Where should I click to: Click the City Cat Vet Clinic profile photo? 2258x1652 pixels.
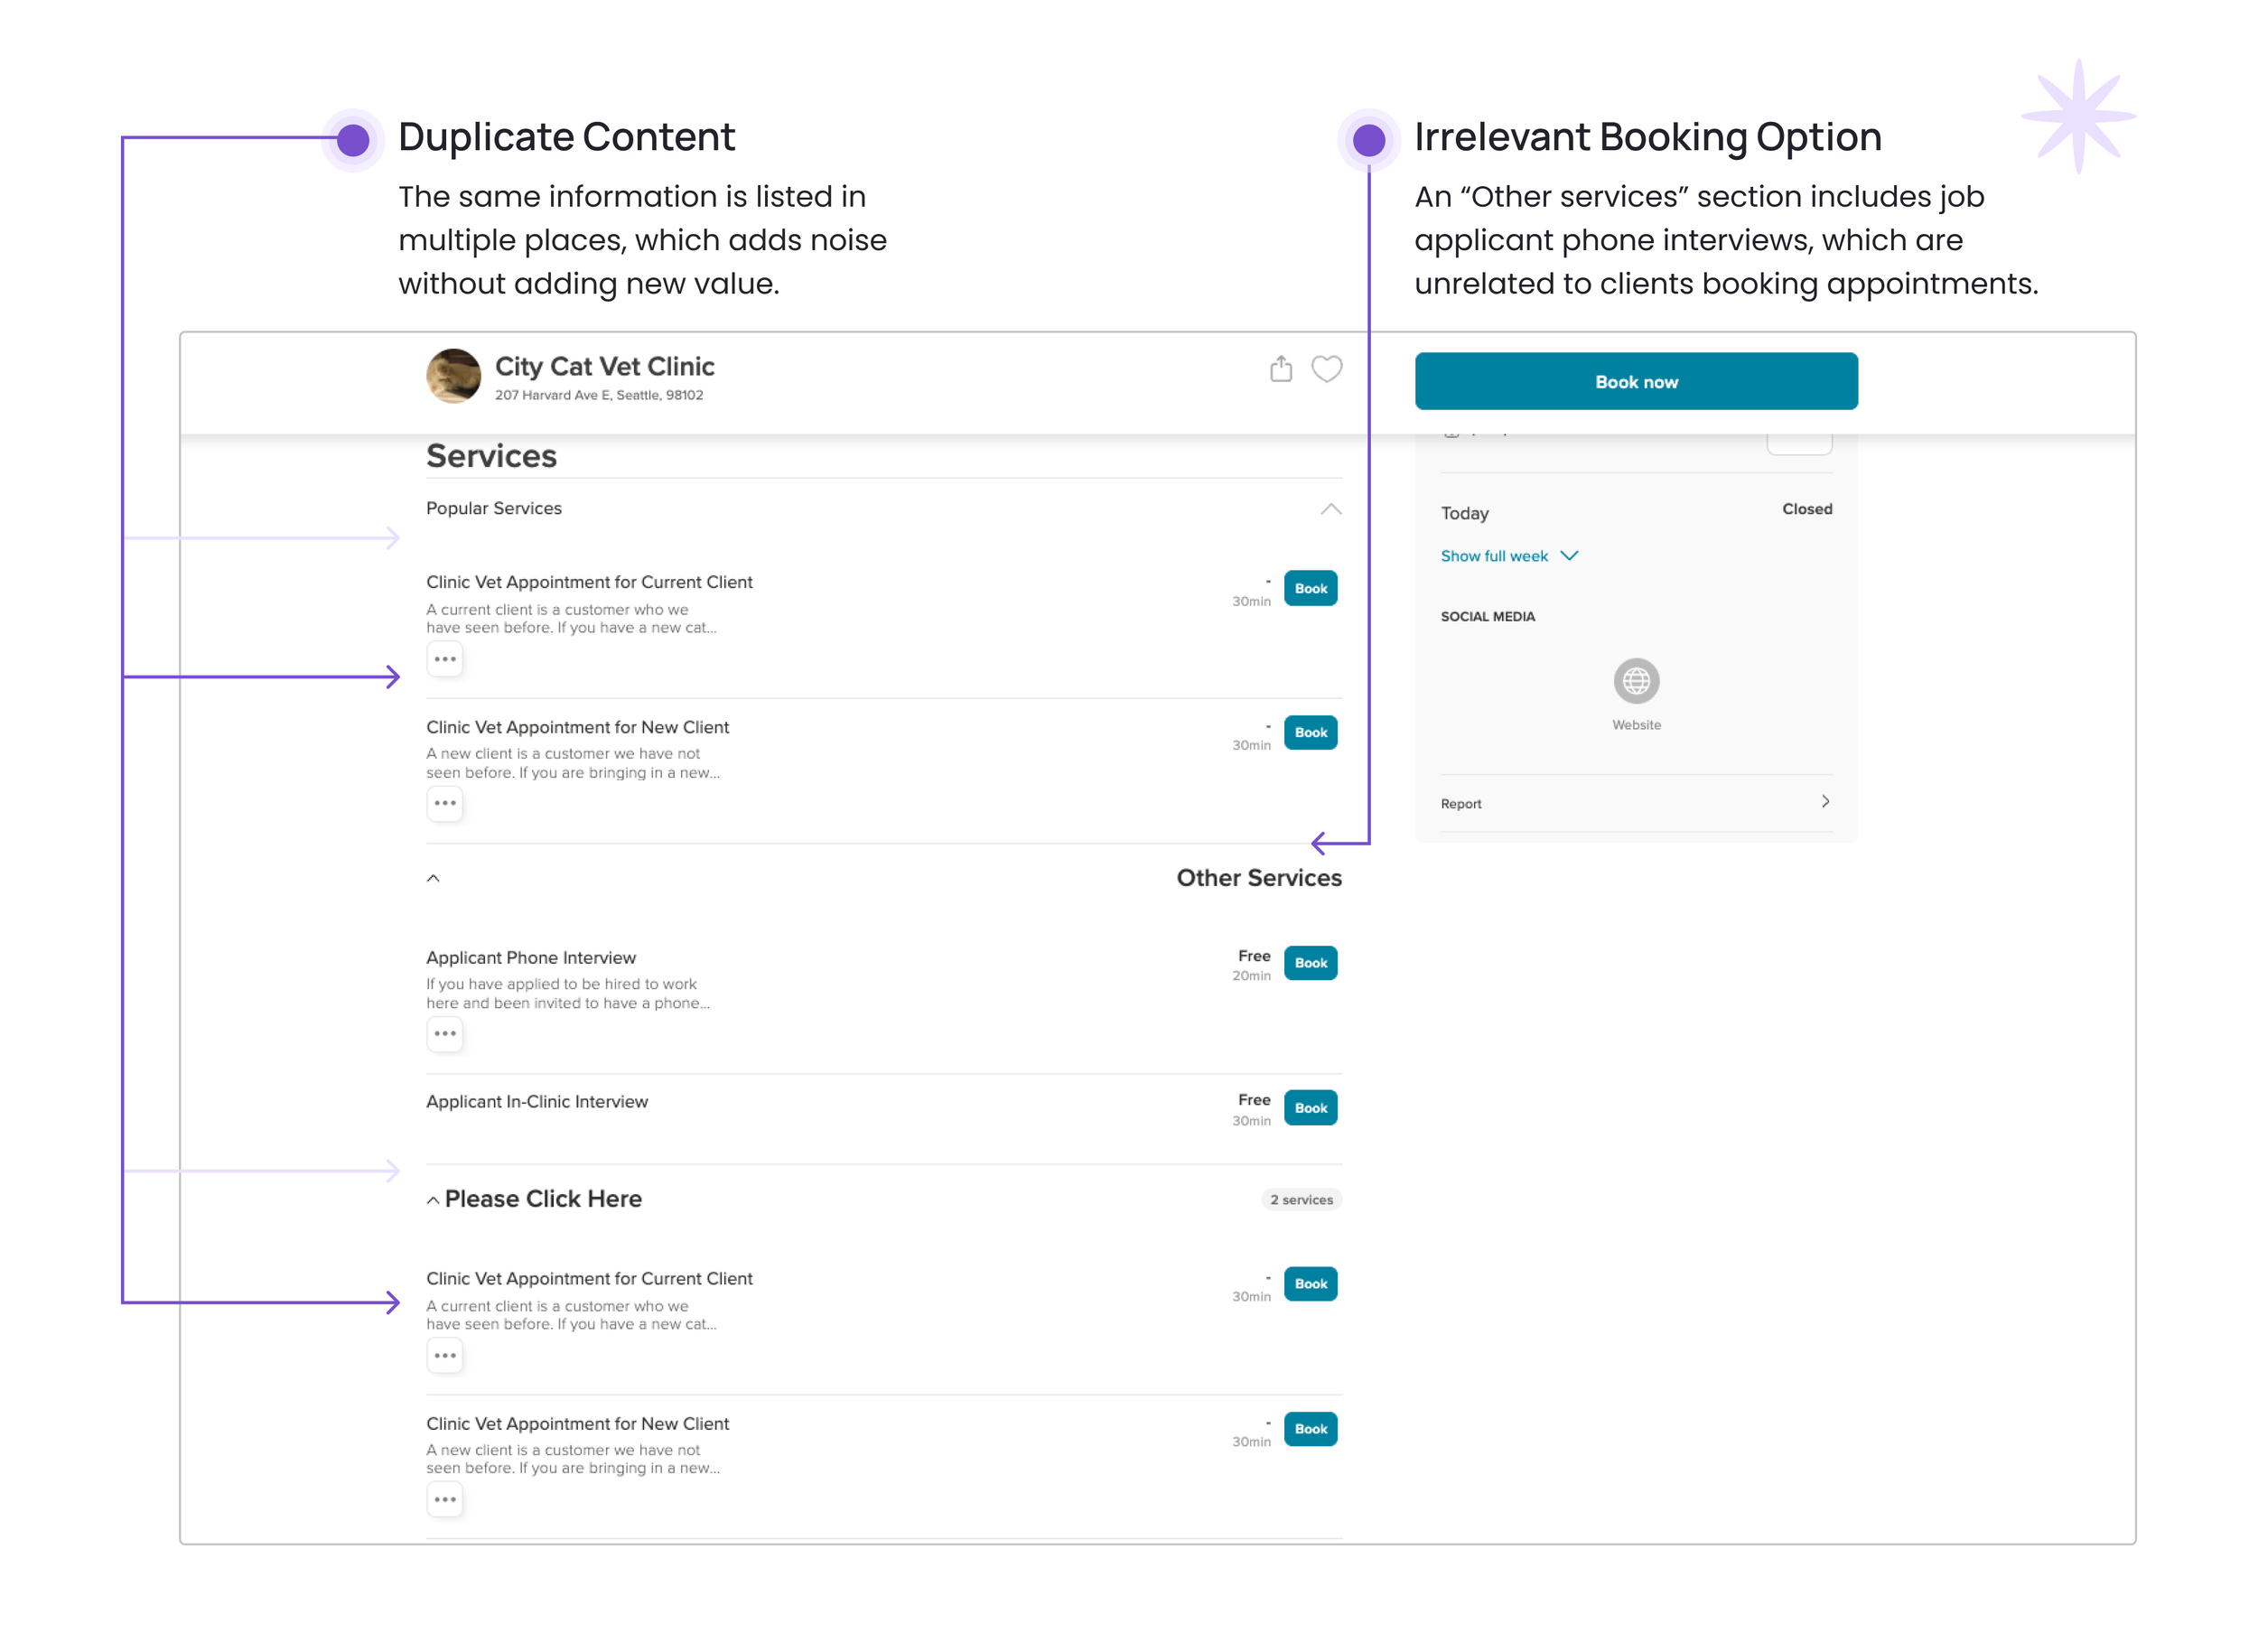[x=453, y=376]
